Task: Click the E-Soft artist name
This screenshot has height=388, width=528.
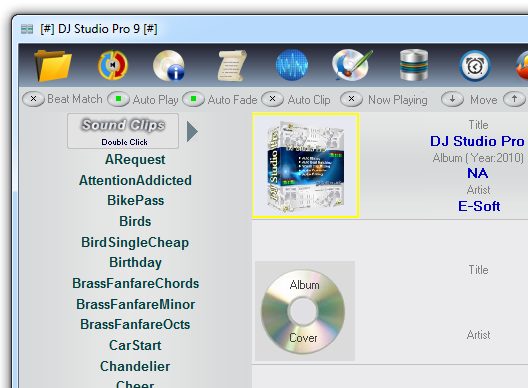Action: [479, 206]
